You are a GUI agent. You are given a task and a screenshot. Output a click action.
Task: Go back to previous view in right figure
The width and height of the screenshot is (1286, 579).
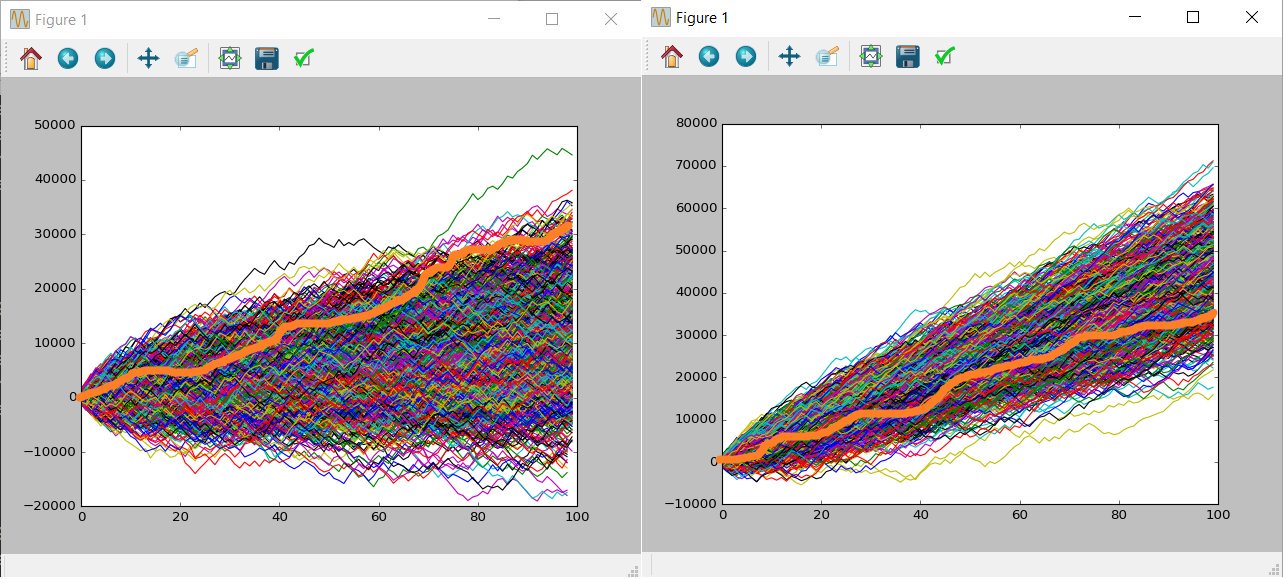tap(709, 56)
